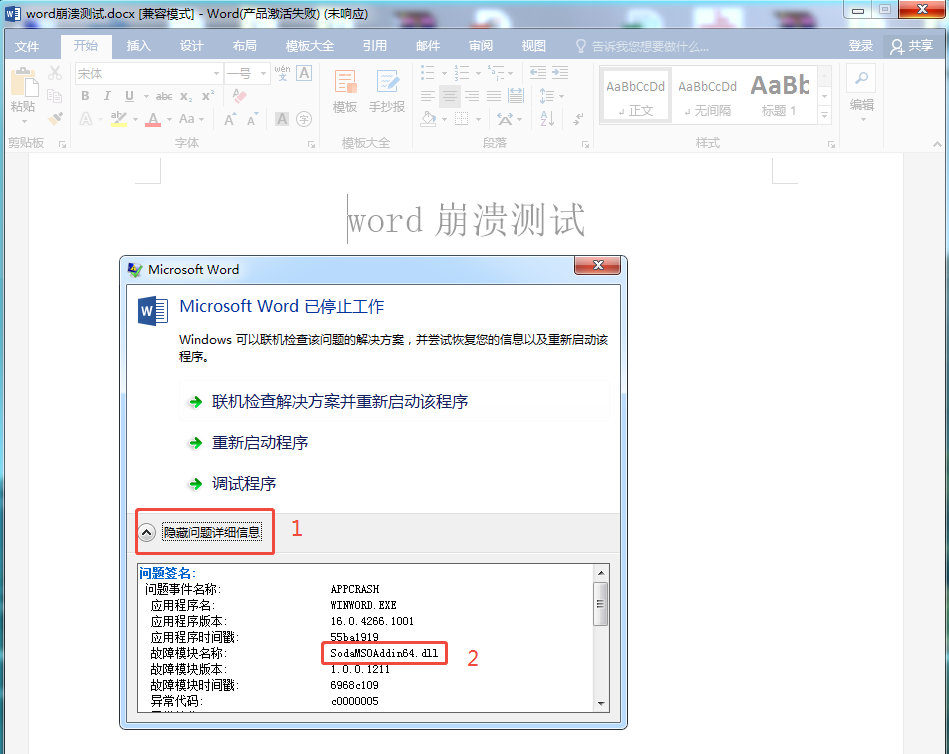Open the font color dropdown arrow
The height and width of the screenshot is (754, 949).
pos(169,119)
